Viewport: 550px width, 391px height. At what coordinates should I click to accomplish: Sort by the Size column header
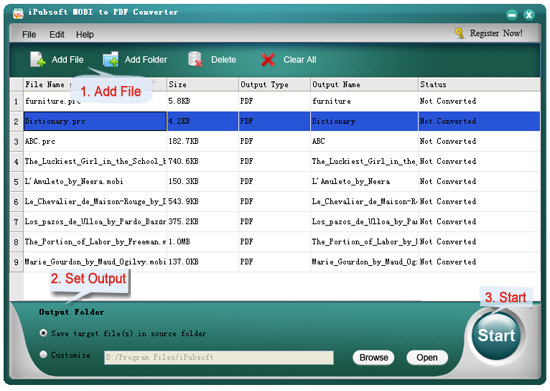[x=202, y=85]
